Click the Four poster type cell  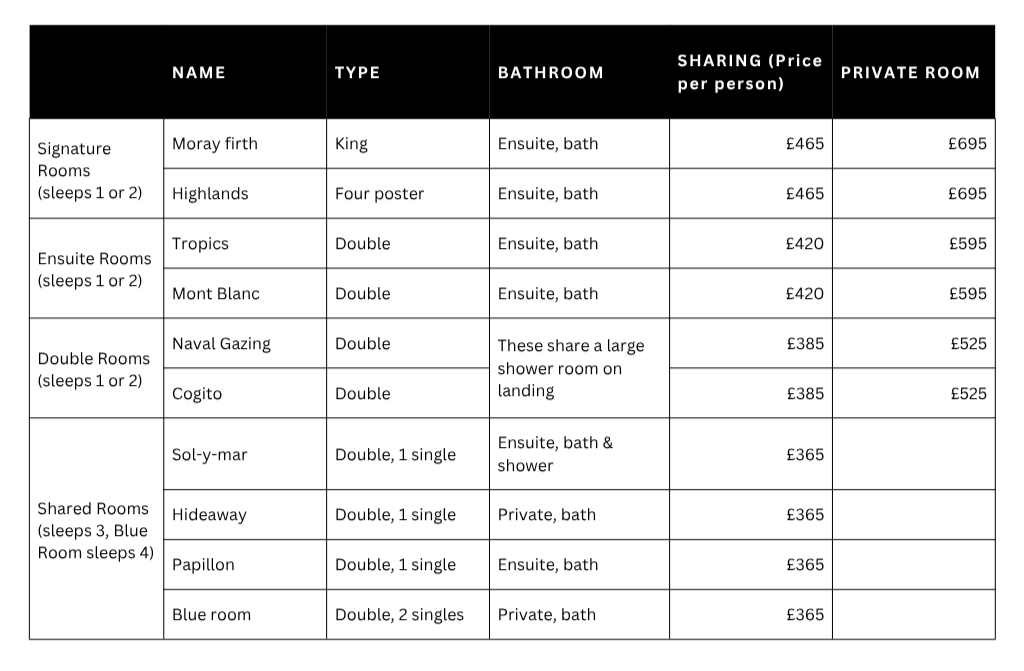point(408,194)
